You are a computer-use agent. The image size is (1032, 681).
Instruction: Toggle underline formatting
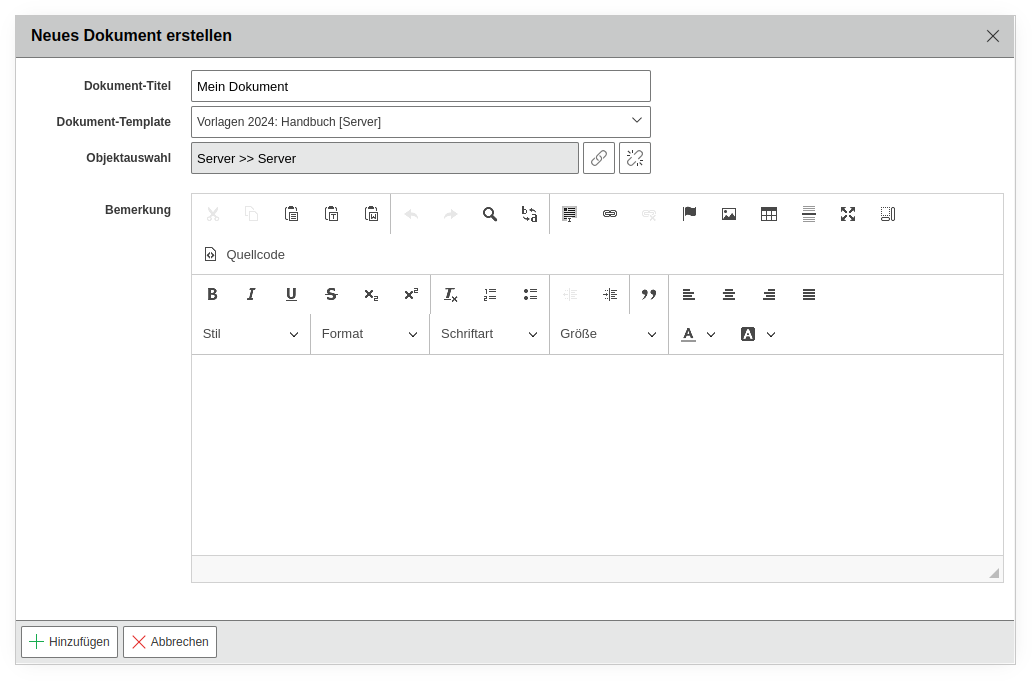tap(291, 294)
